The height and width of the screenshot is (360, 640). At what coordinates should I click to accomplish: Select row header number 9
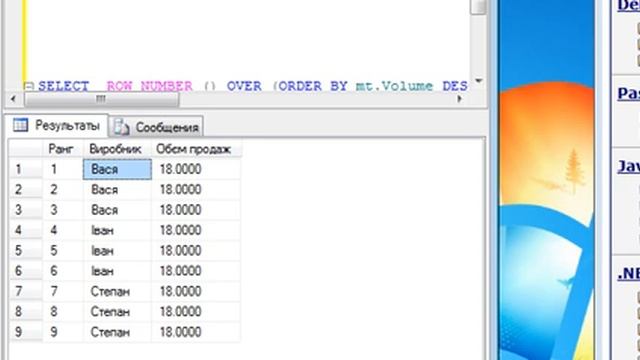tap(25, 332)
